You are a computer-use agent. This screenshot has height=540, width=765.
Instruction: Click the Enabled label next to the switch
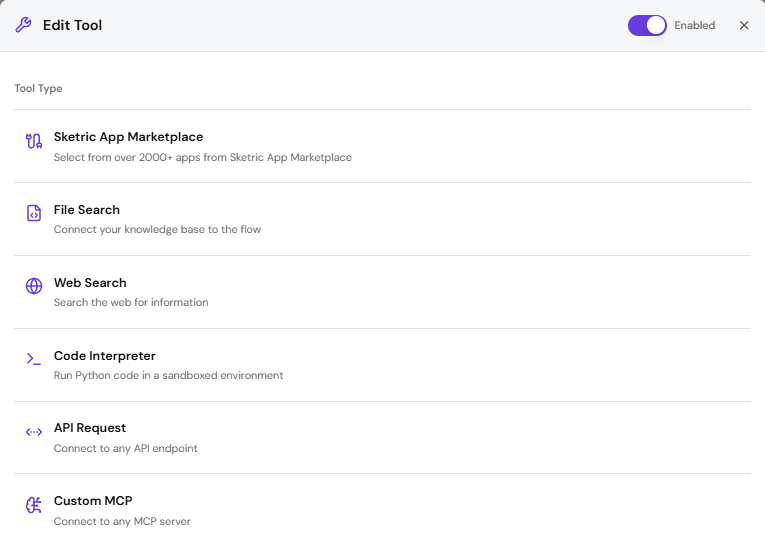[x=694, y=26]
